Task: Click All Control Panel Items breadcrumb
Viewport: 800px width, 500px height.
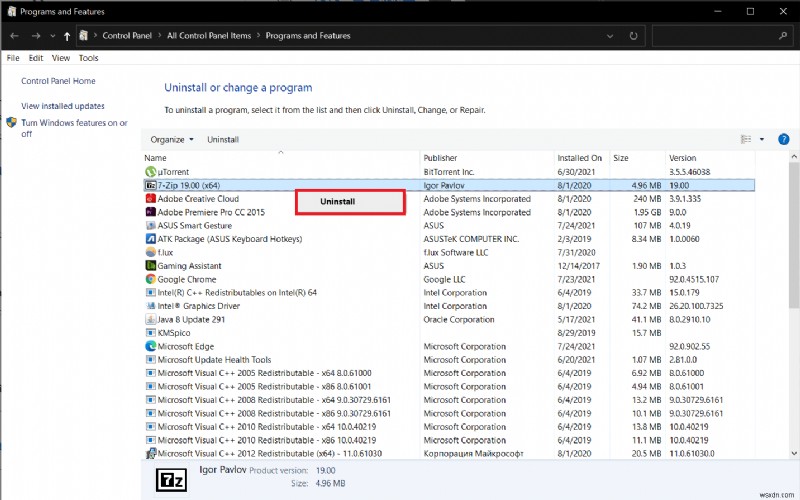Action: pyautogui.click(x=209, y=36)
